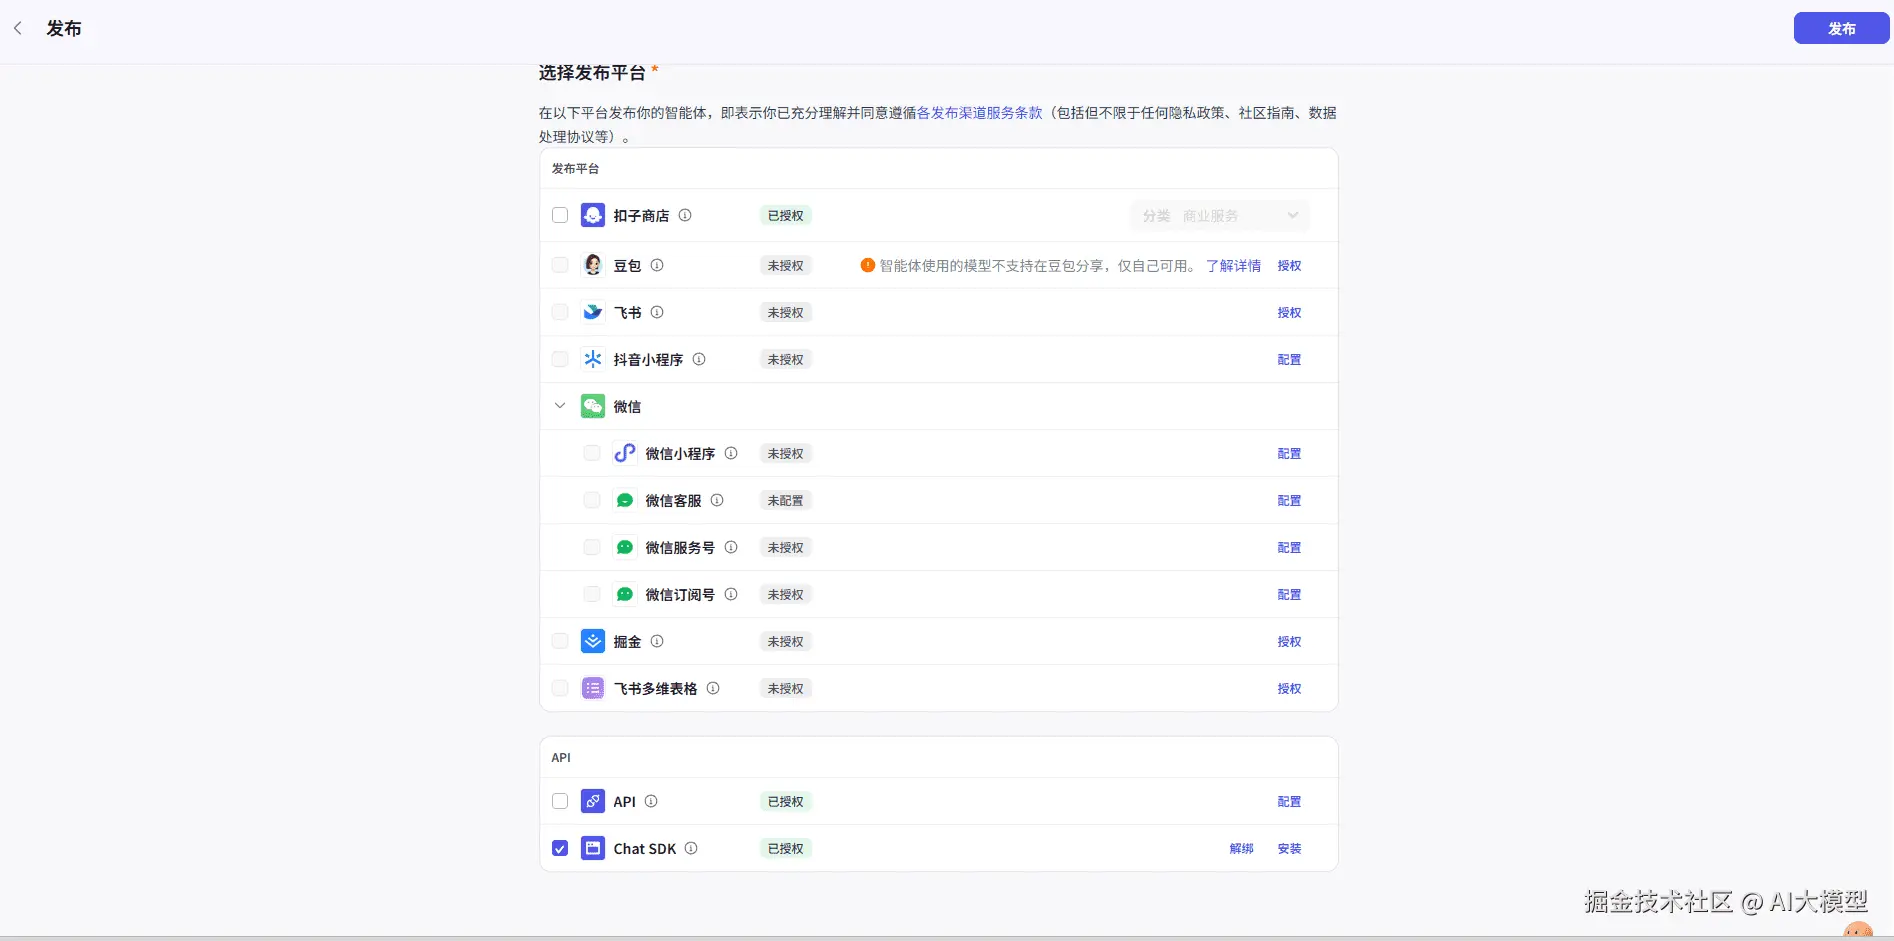Viewport: 1894px width, 941px height.
Task: Show info icon next to 微信服务号
Action: pos(731,547)
